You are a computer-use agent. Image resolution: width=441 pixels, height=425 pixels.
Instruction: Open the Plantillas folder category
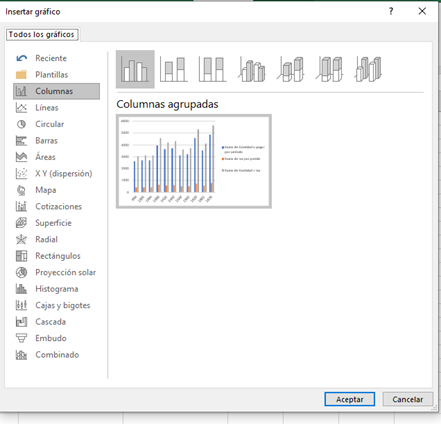[x=56, y=75]
